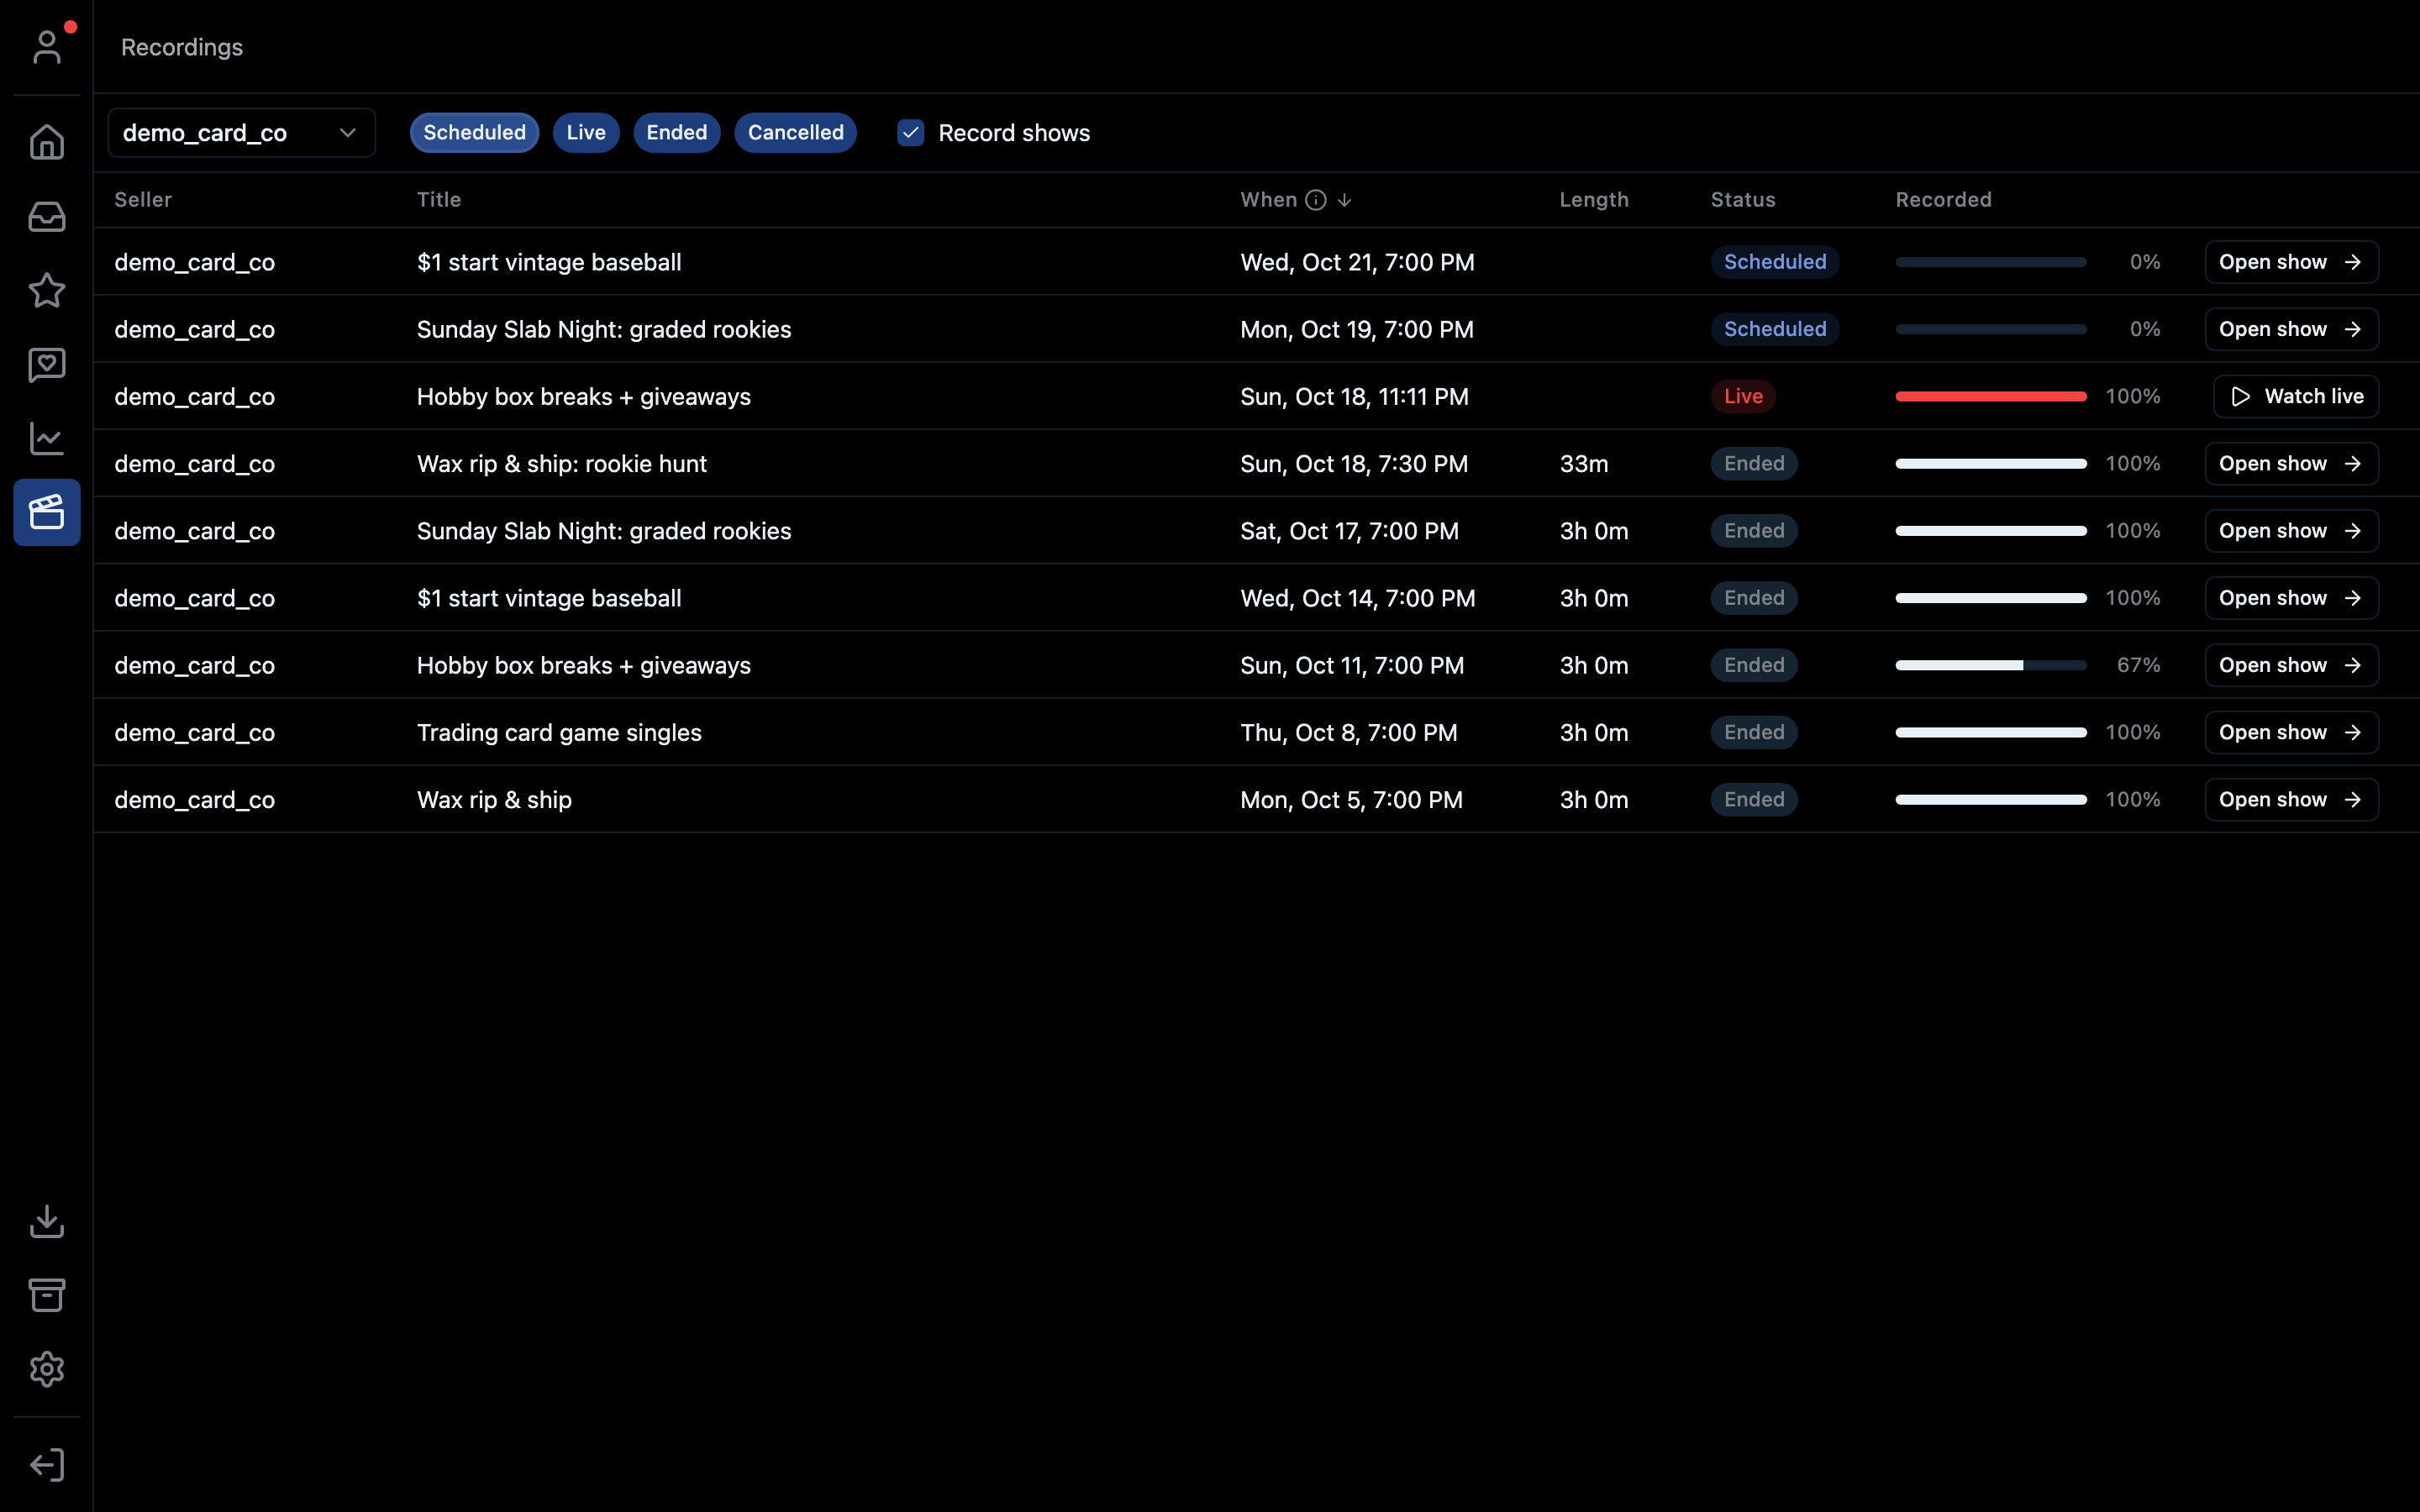Open show for Oct 19 Sunday Slab Night
The image size is (2420, 1512).
(x=2291, y=329)
